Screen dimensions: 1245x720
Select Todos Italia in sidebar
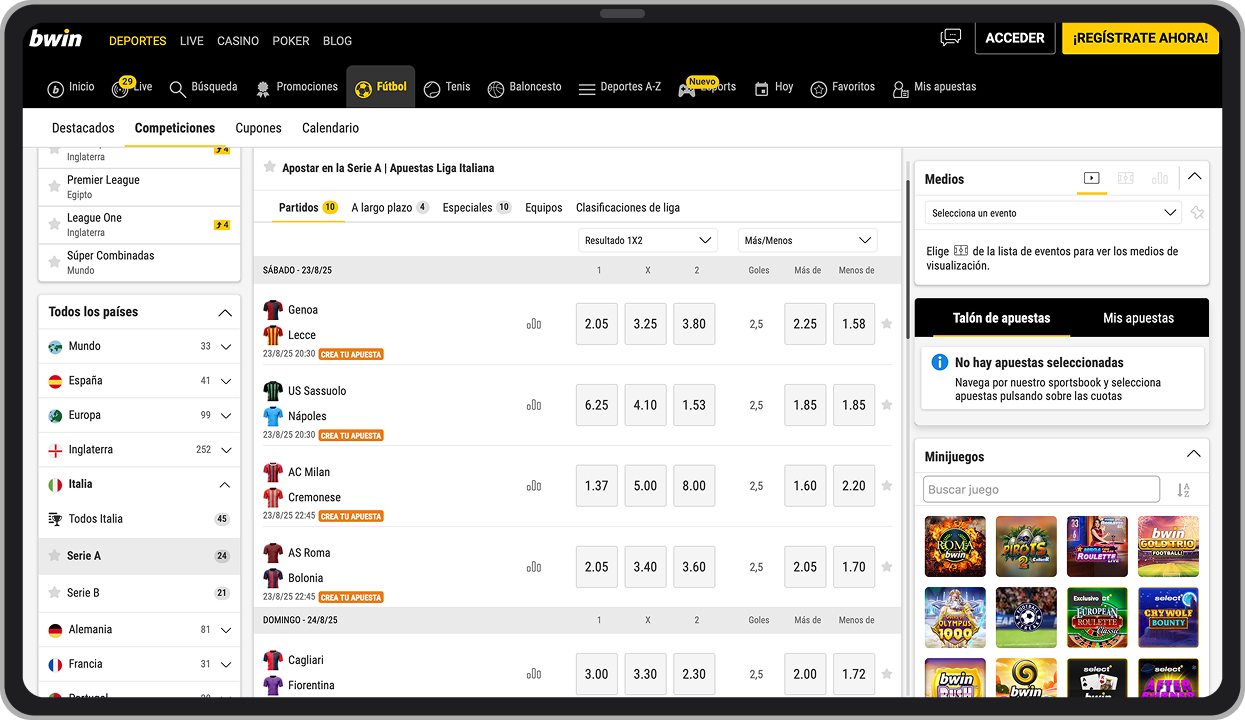(x=139, y=519)
